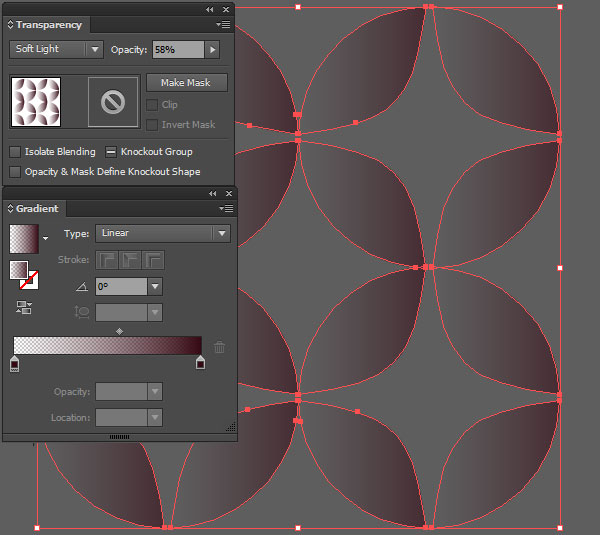This screenshot has width=600, height=535.
Task: Collapse the Gradient panel with double arrows
Action: pos(211,193)
